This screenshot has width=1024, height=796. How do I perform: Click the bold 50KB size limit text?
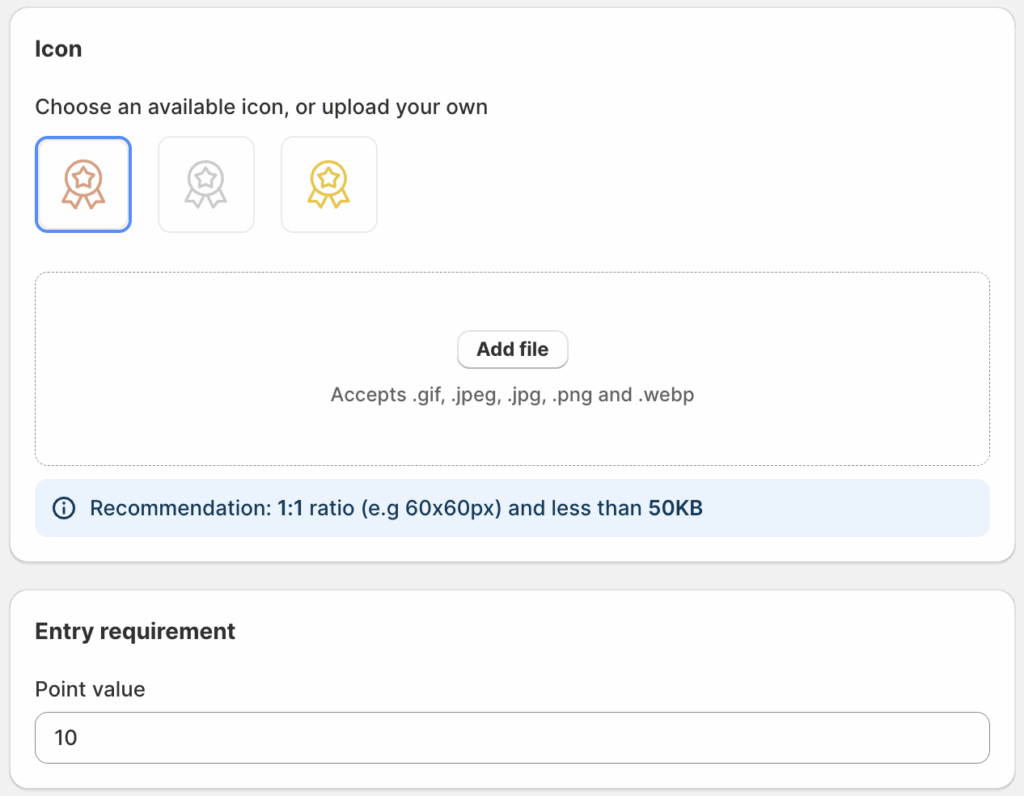pyautogui.click(x=675, y=508)
